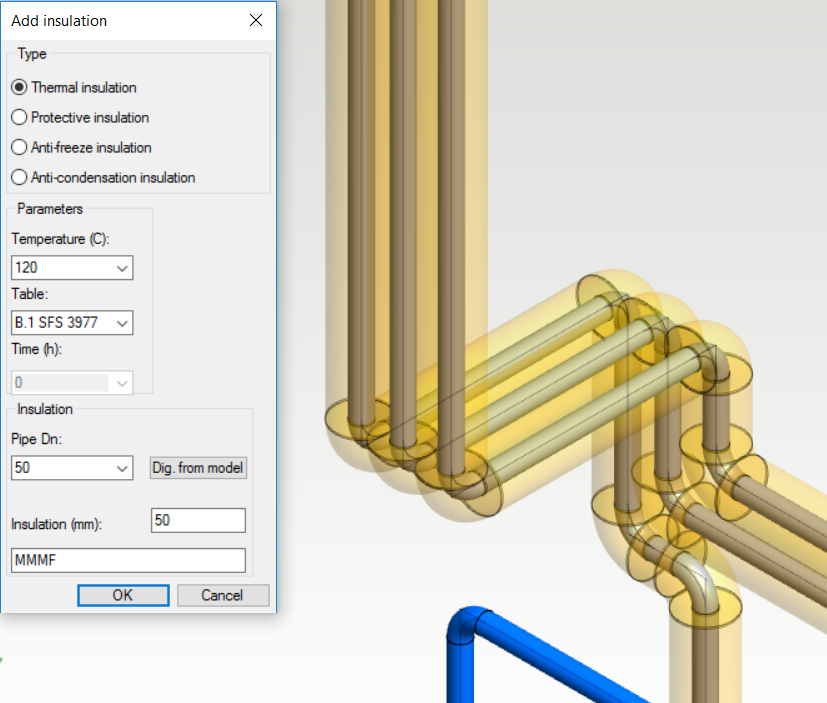Click the greyed-out Time (h) dropdown
827x703 pixels.
[72, 383]
